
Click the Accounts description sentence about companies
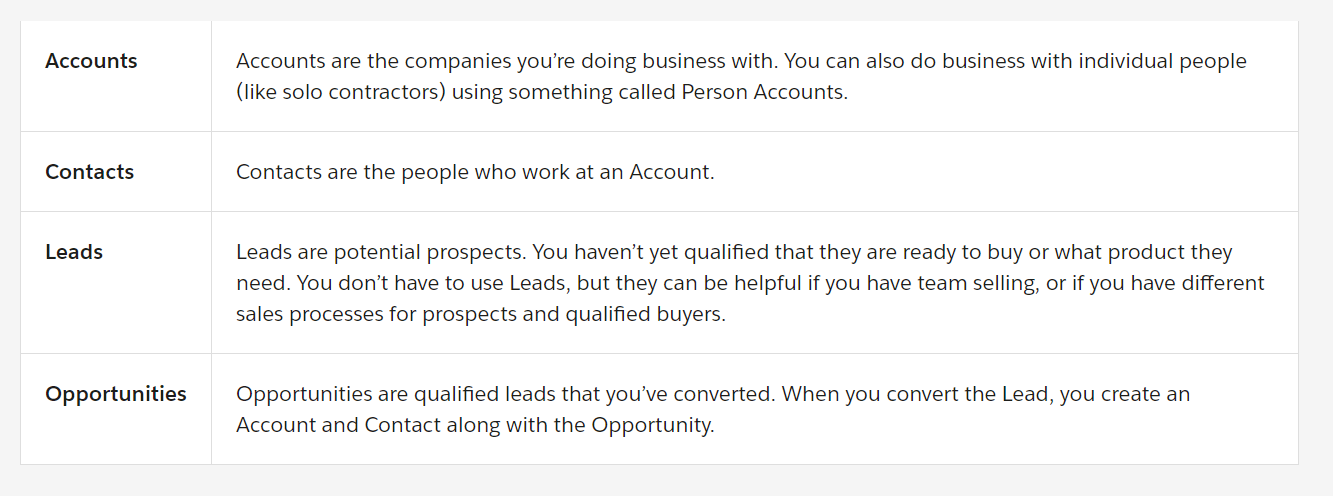pyautogui.click(x=506, y=61)
